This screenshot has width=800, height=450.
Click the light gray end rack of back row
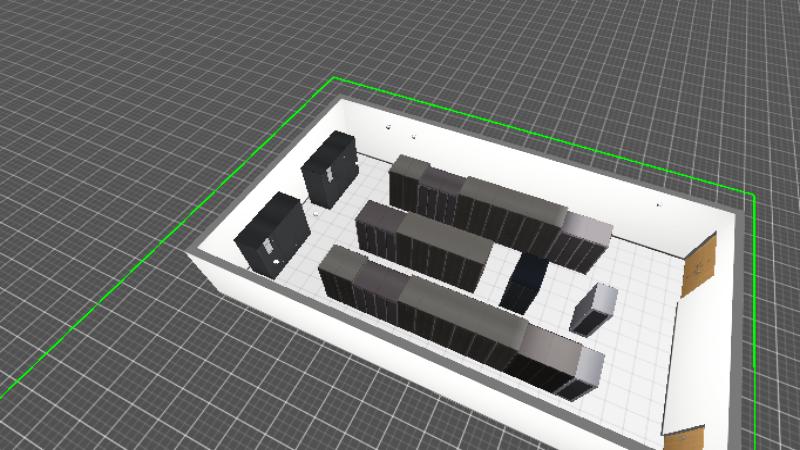click(x=584, y=241)
